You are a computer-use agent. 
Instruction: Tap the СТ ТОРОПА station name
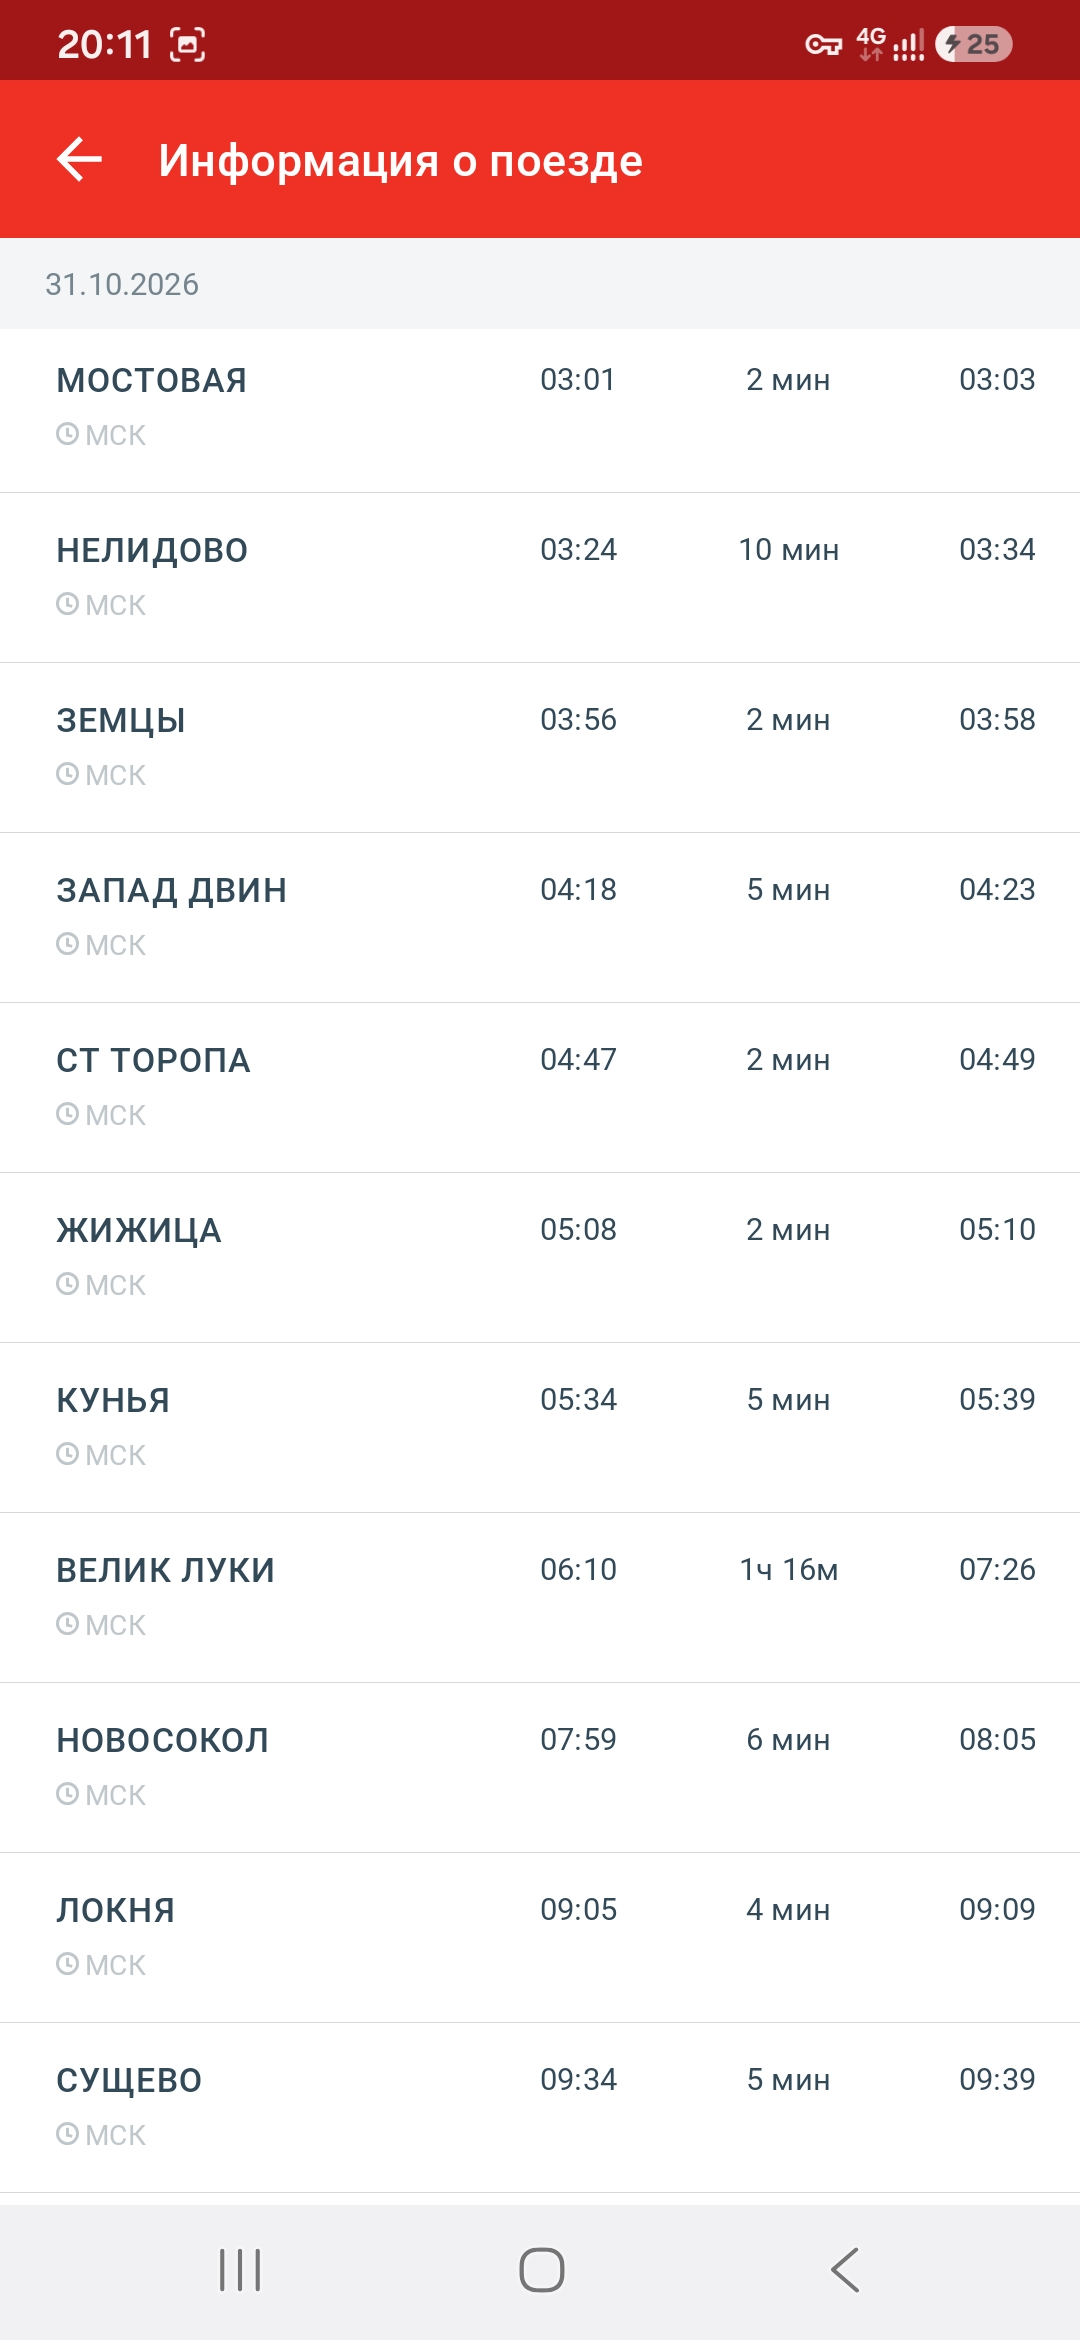click(153, 1060)
